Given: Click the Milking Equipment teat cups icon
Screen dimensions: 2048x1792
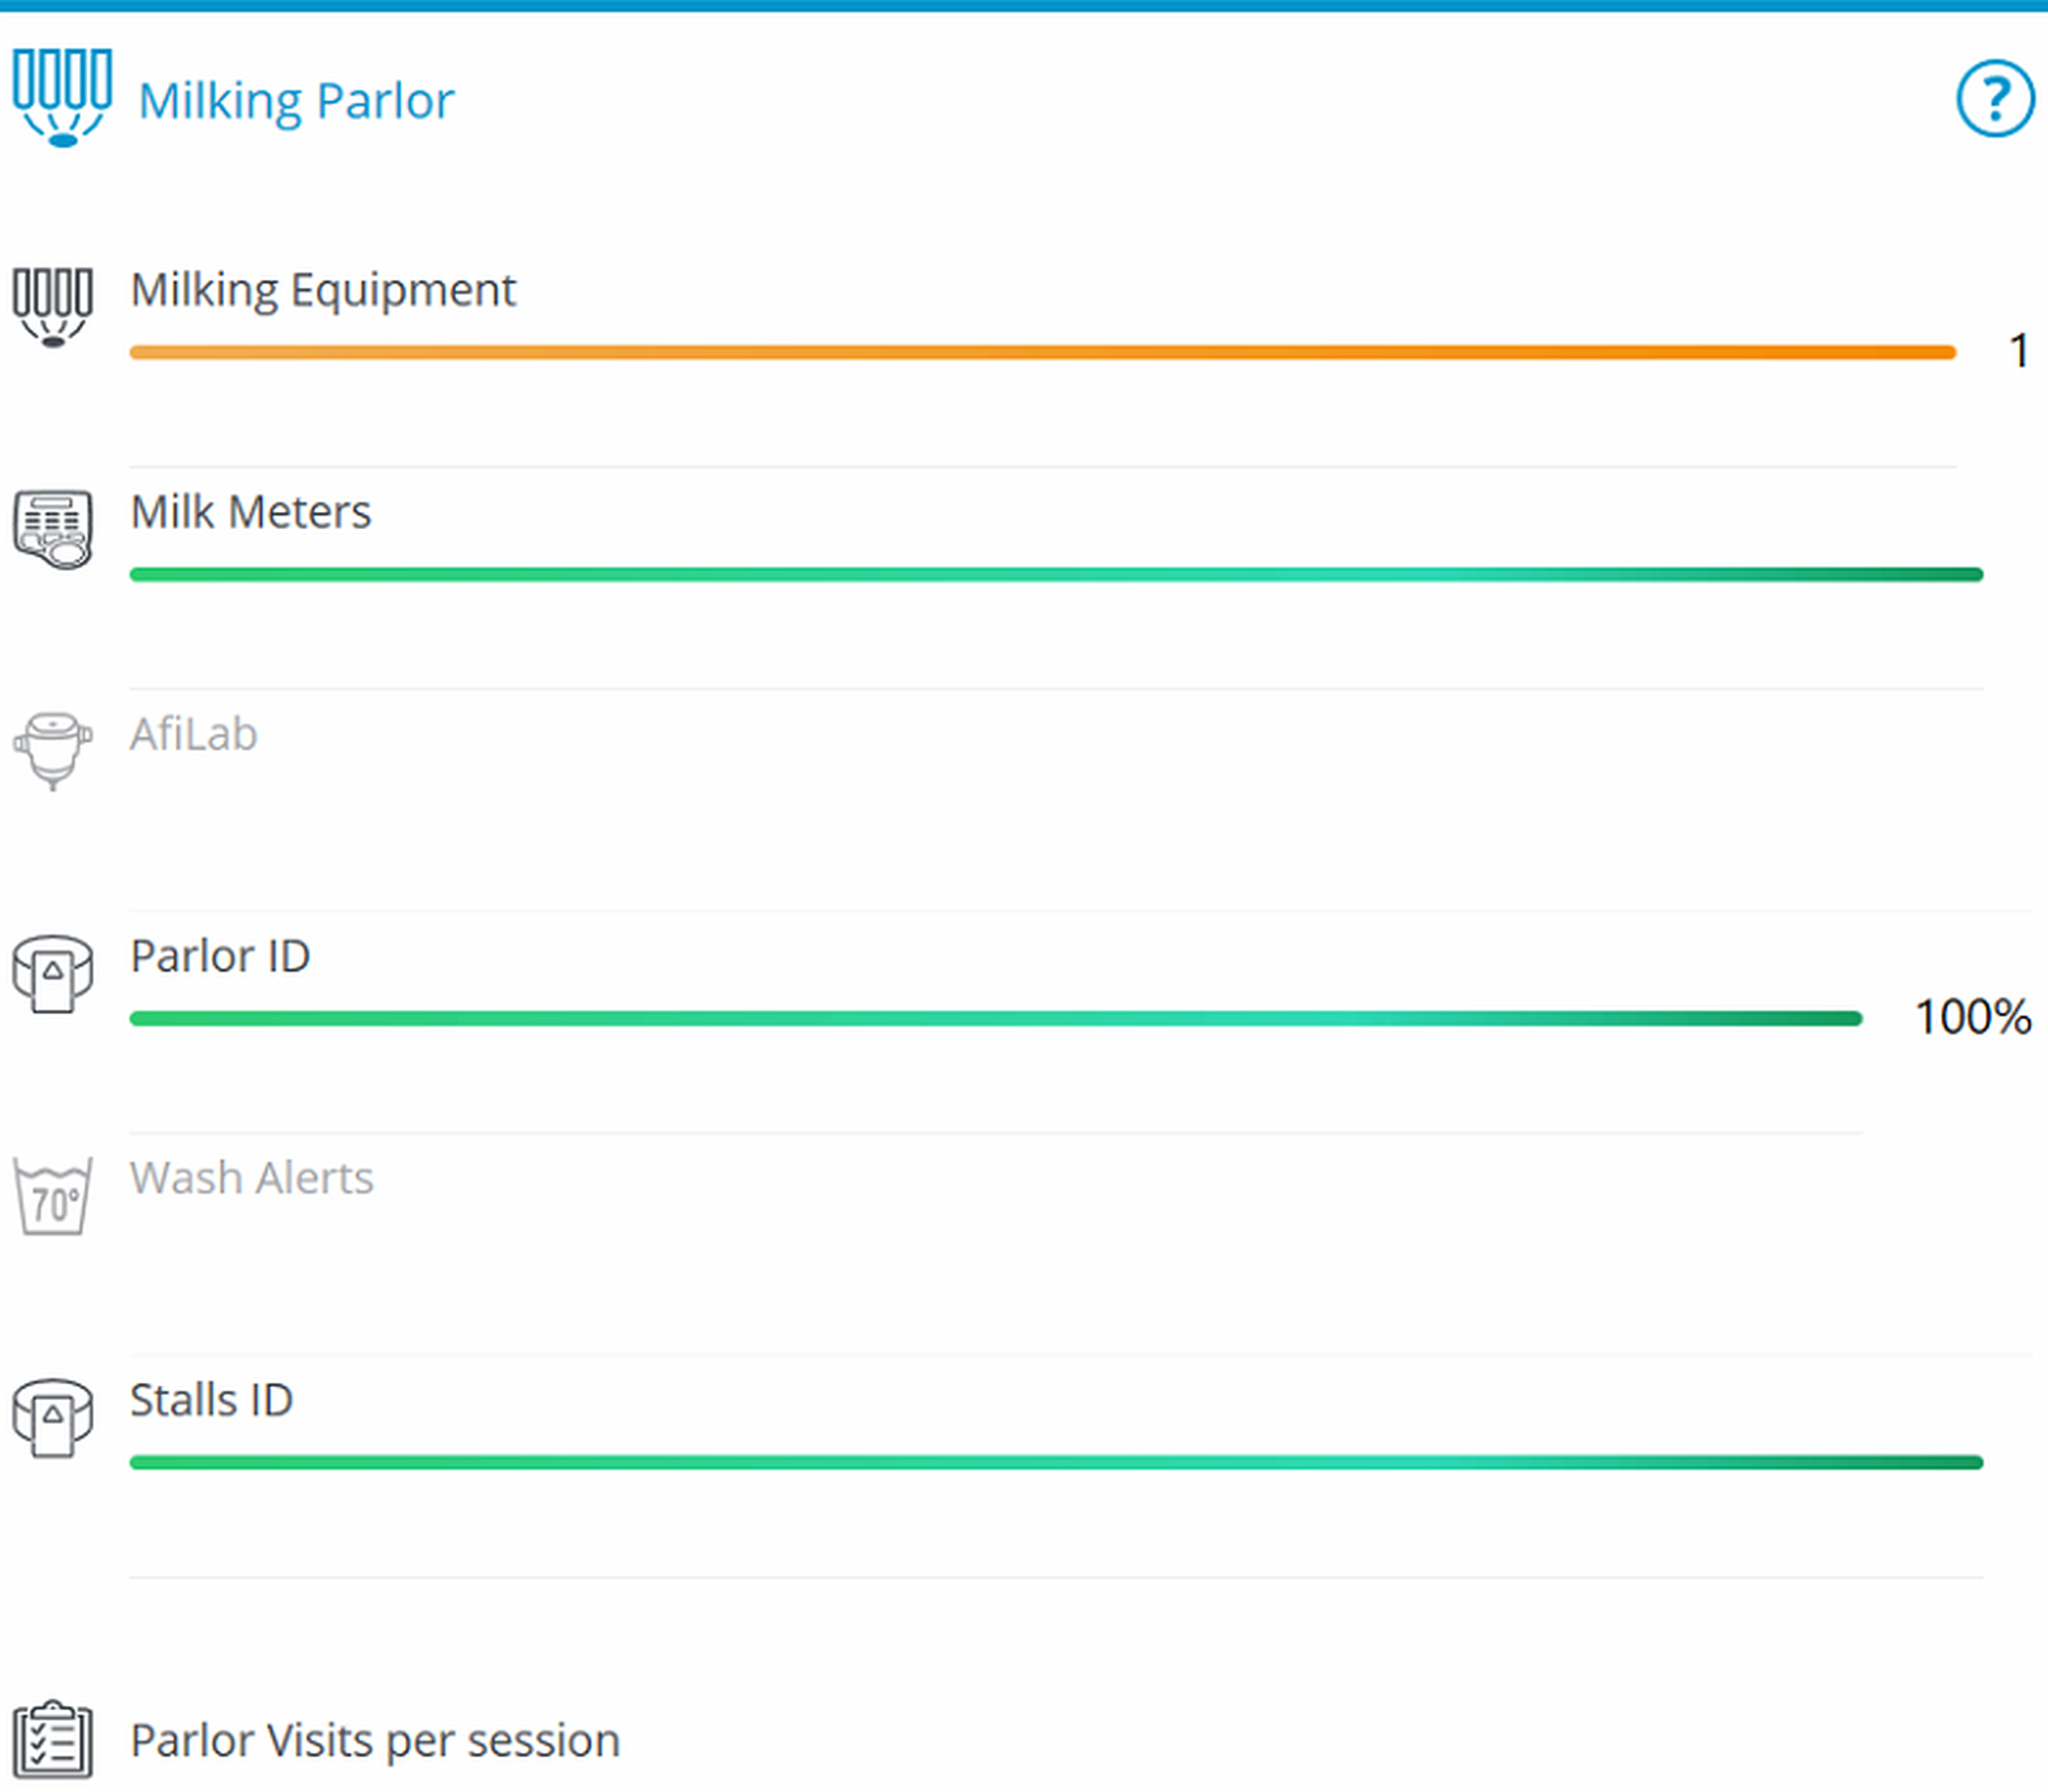Looking at the screenshot, I should click(53, 307).
